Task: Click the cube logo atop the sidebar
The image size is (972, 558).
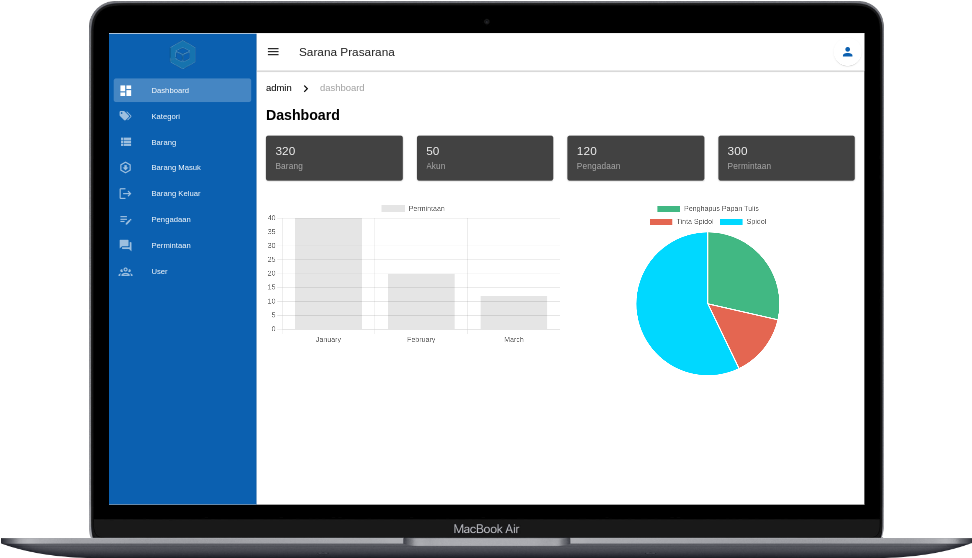Action: tap(182, 54)
